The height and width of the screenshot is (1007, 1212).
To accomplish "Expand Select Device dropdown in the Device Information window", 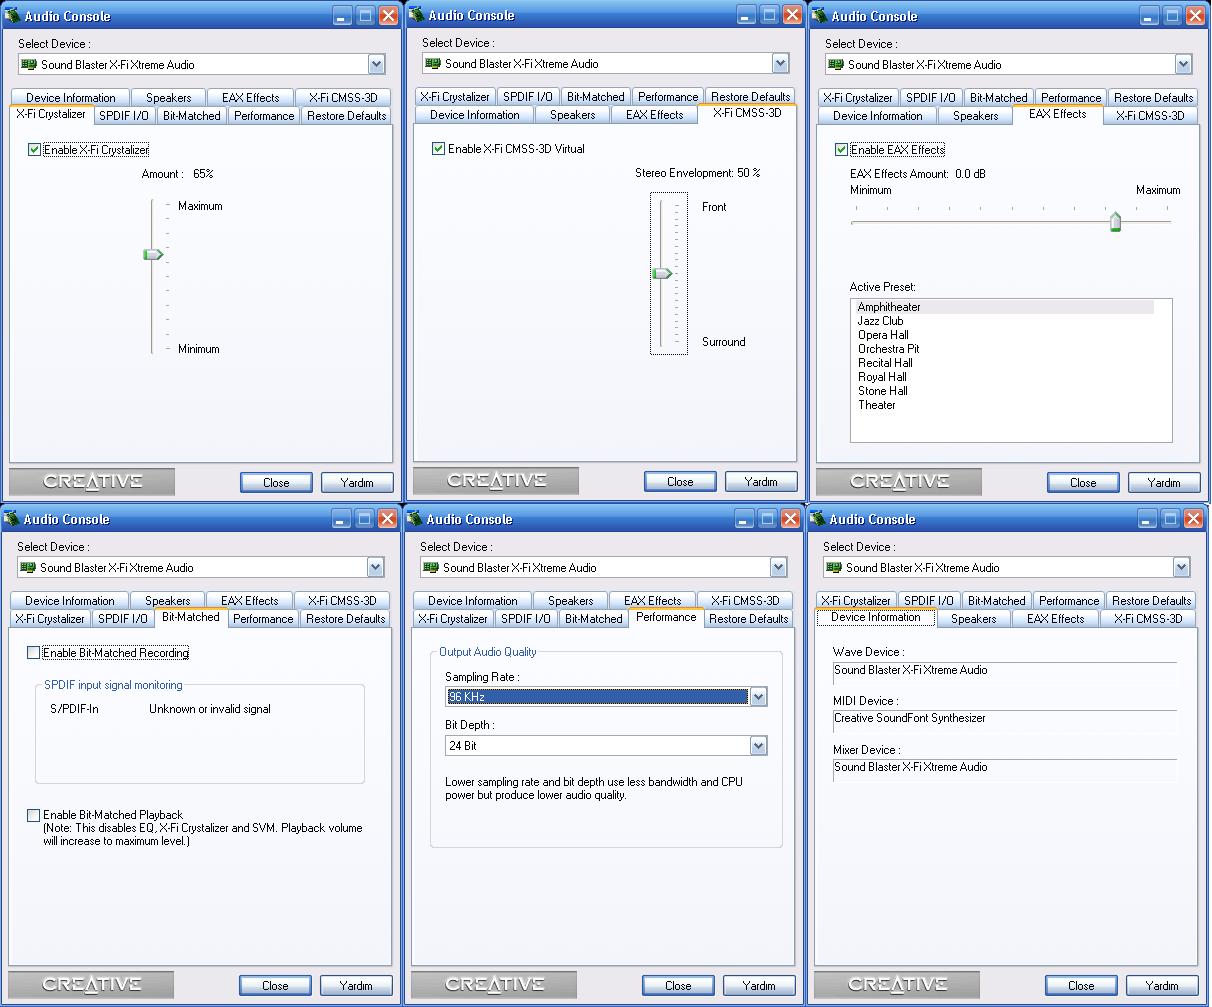I will tap(1181, 568).
